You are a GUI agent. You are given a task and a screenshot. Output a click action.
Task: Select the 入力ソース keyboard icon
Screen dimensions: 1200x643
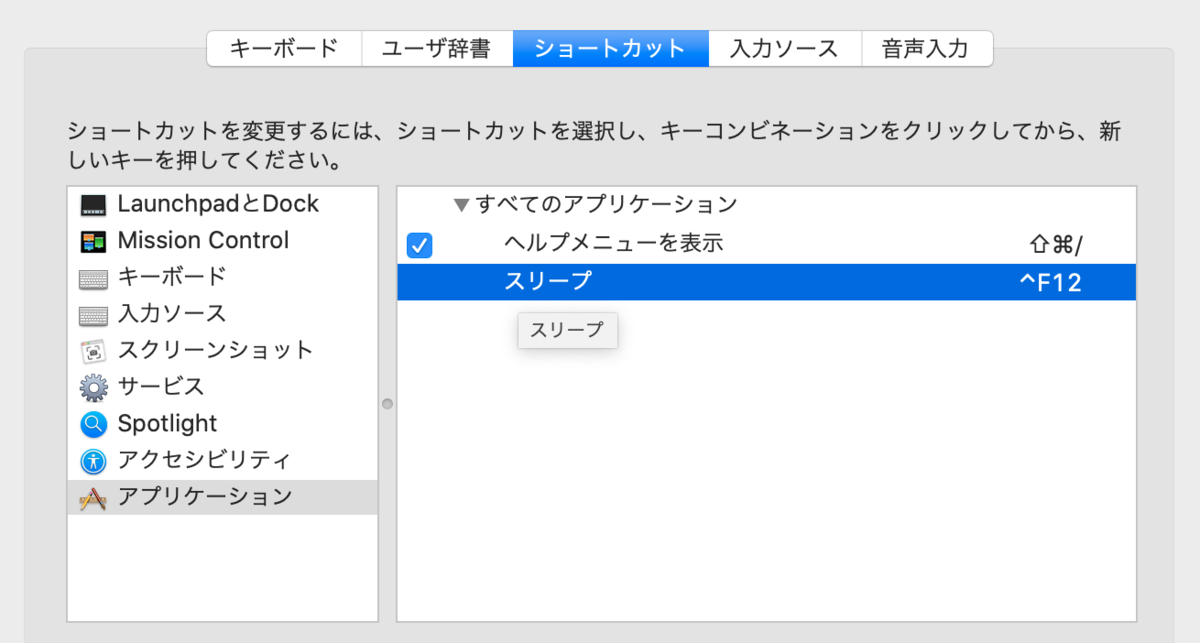coord(94,313)
